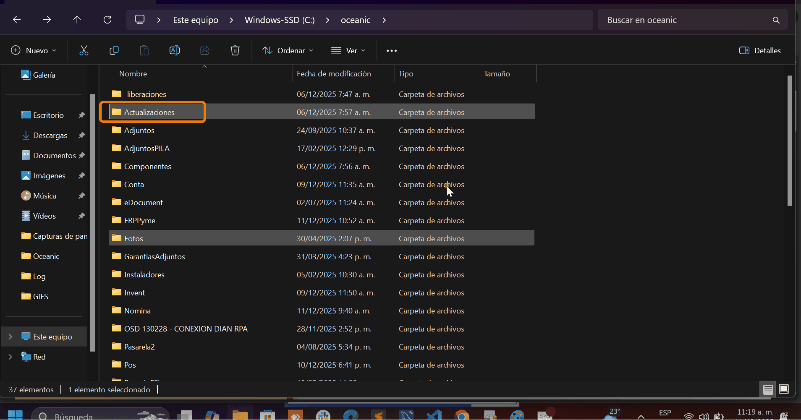Screen dimensions: 801x420
Task: Navigate back with the Back arrow
Action: pyautogui.click(x=17, y=20)
